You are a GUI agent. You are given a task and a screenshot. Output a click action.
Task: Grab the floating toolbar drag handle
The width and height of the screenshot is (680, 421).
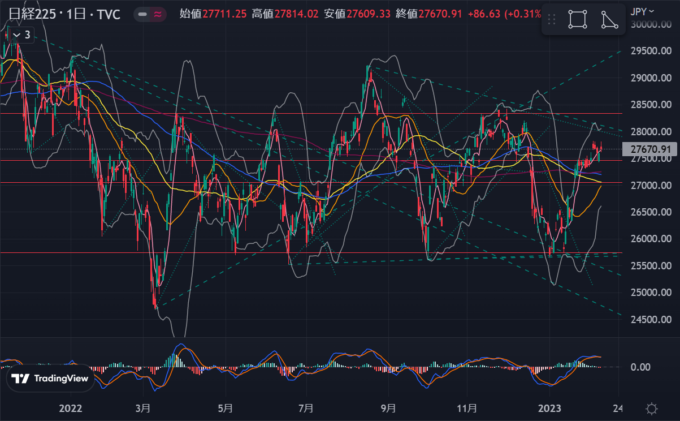click(x=553, y=20)
